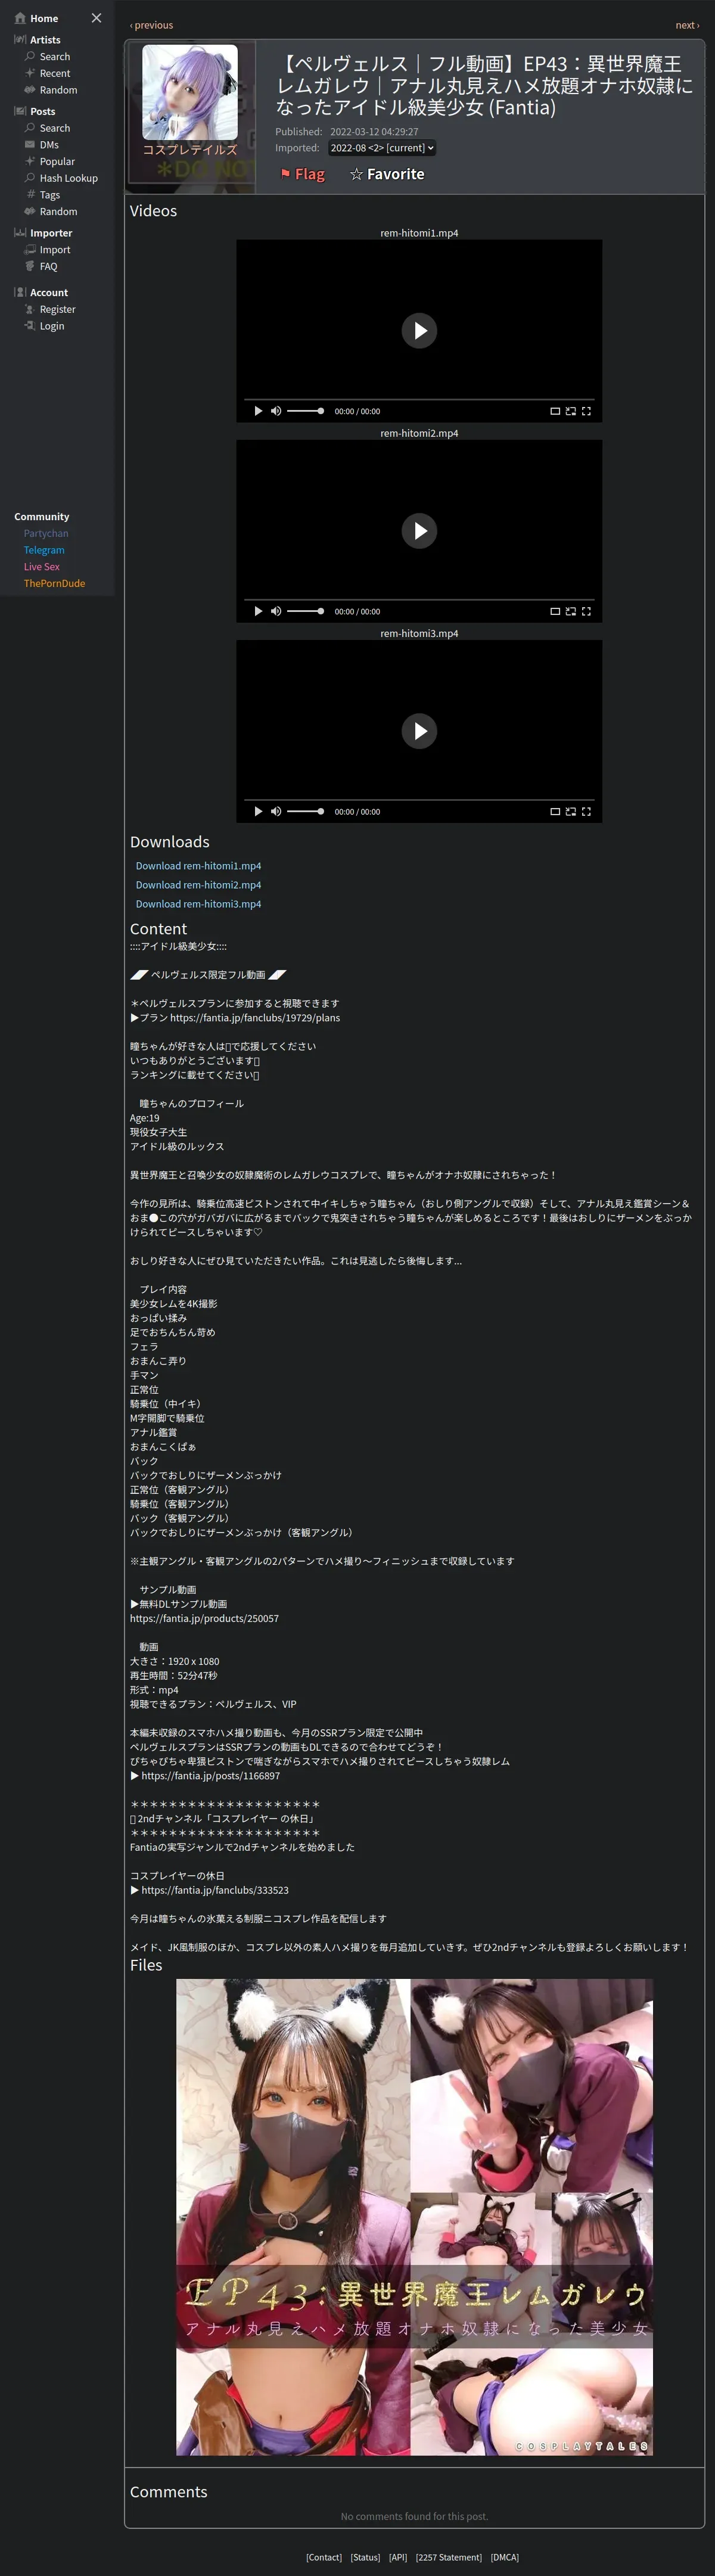Screen dimensions: 715x2576
Task: Go to the next post
Action: 687,25
